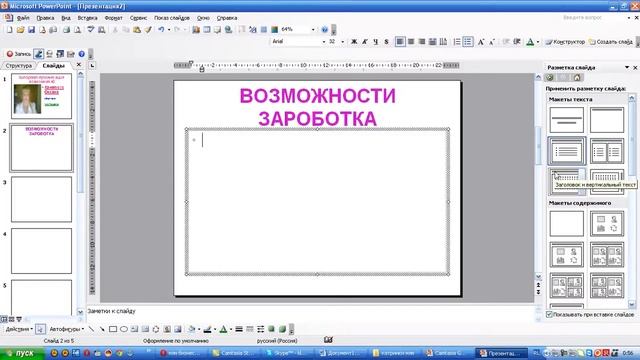Select the Arrow drawing tool
The height and width of the screenshot is (360, 640).
[102, 329]
